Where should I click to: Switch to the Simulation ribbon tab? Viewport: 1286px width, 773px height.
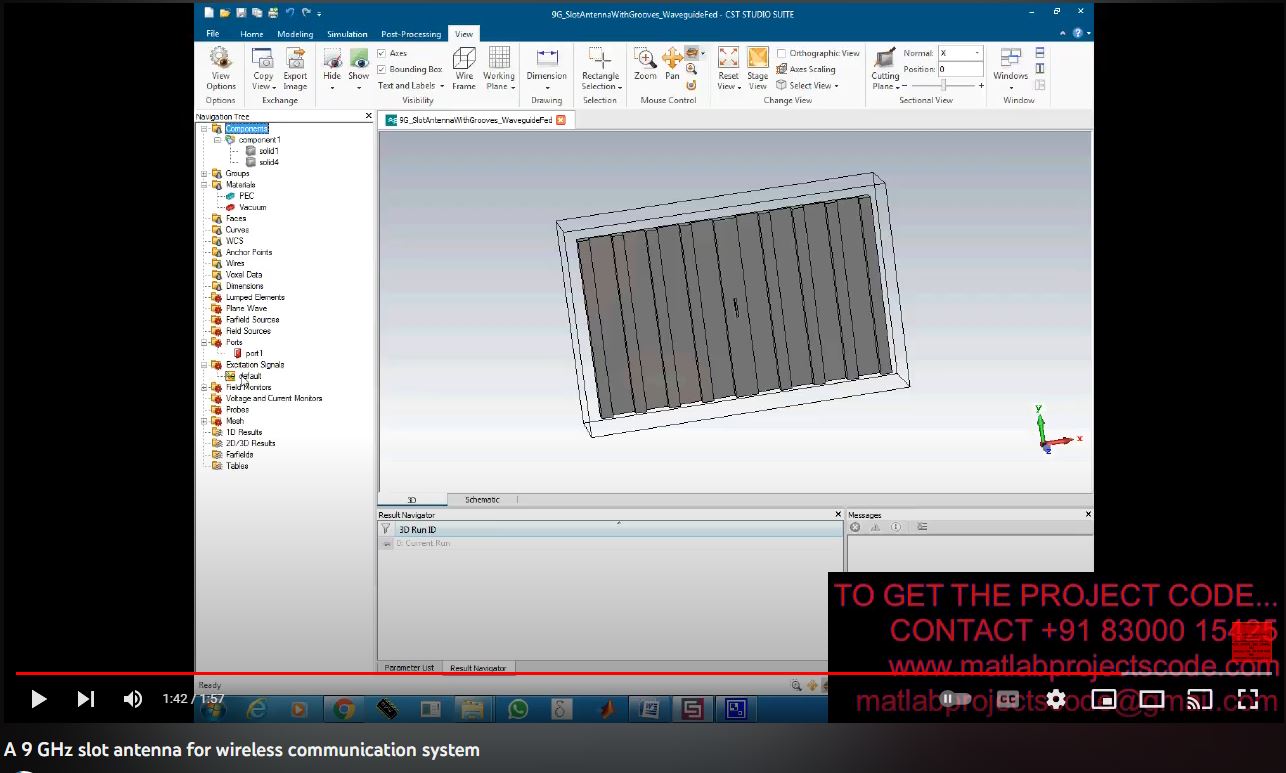click(347, 34)
